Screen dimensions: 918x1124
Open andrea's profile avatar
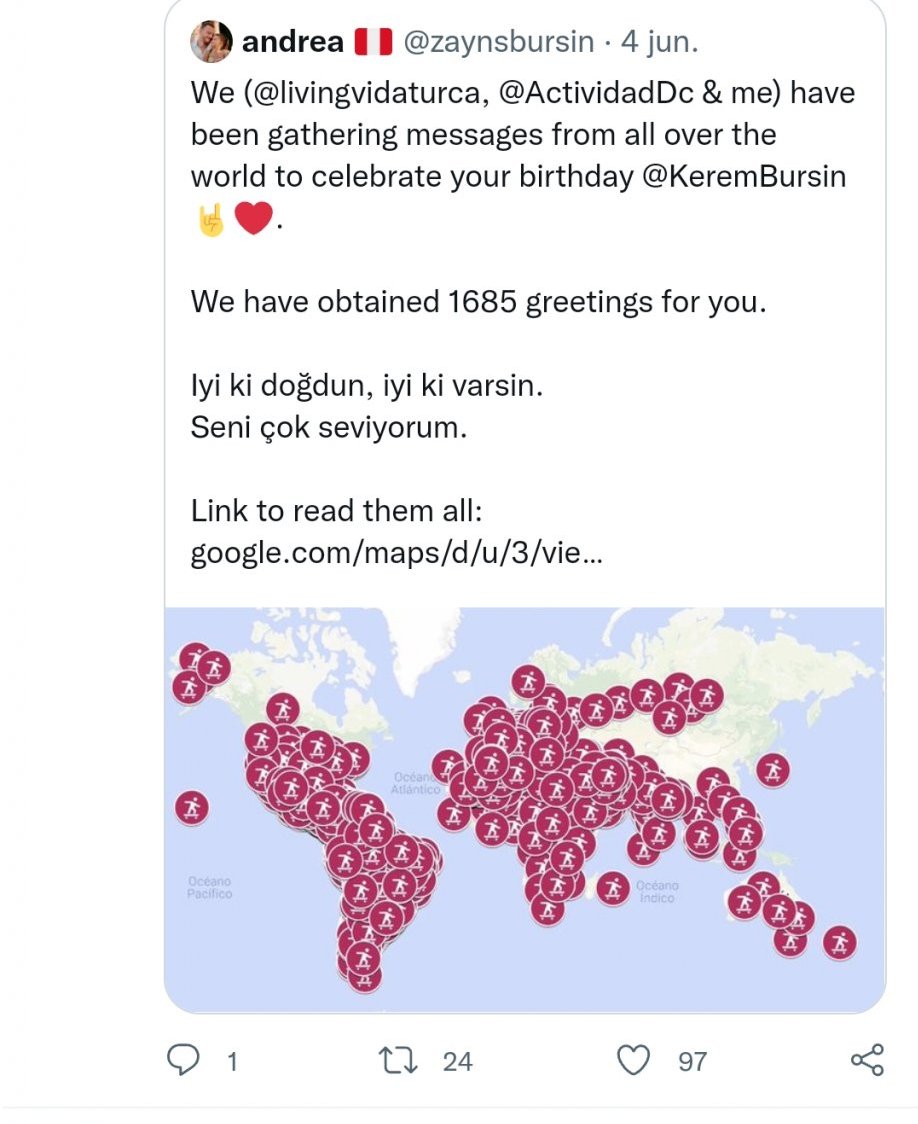coord(211,42)
